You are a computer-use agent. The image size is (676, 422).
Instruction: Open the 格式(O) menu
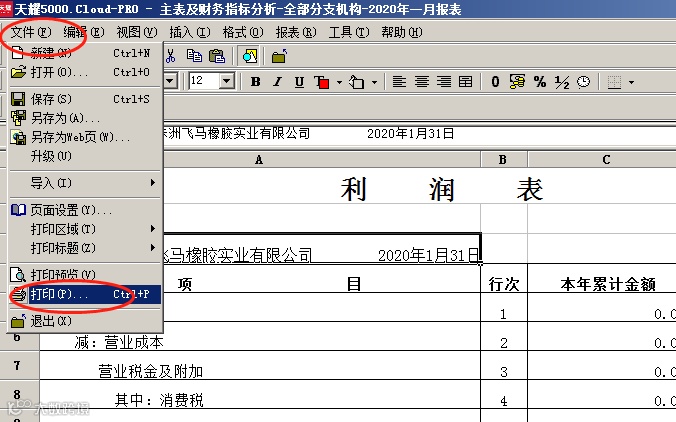pos(243,32)
